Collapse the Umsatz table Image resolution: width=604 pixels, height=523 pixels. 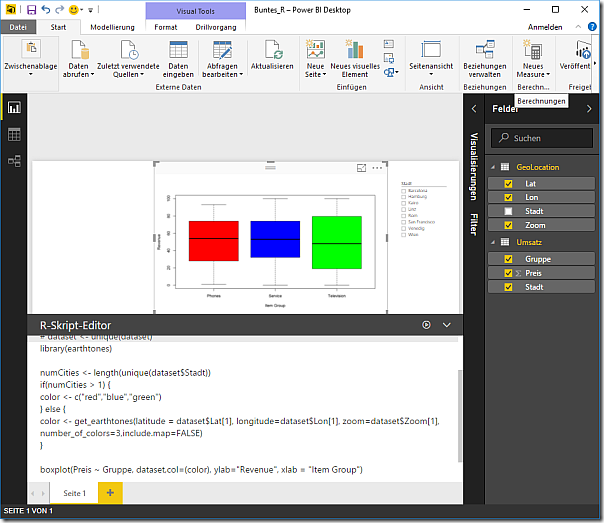tap(493, 242)
